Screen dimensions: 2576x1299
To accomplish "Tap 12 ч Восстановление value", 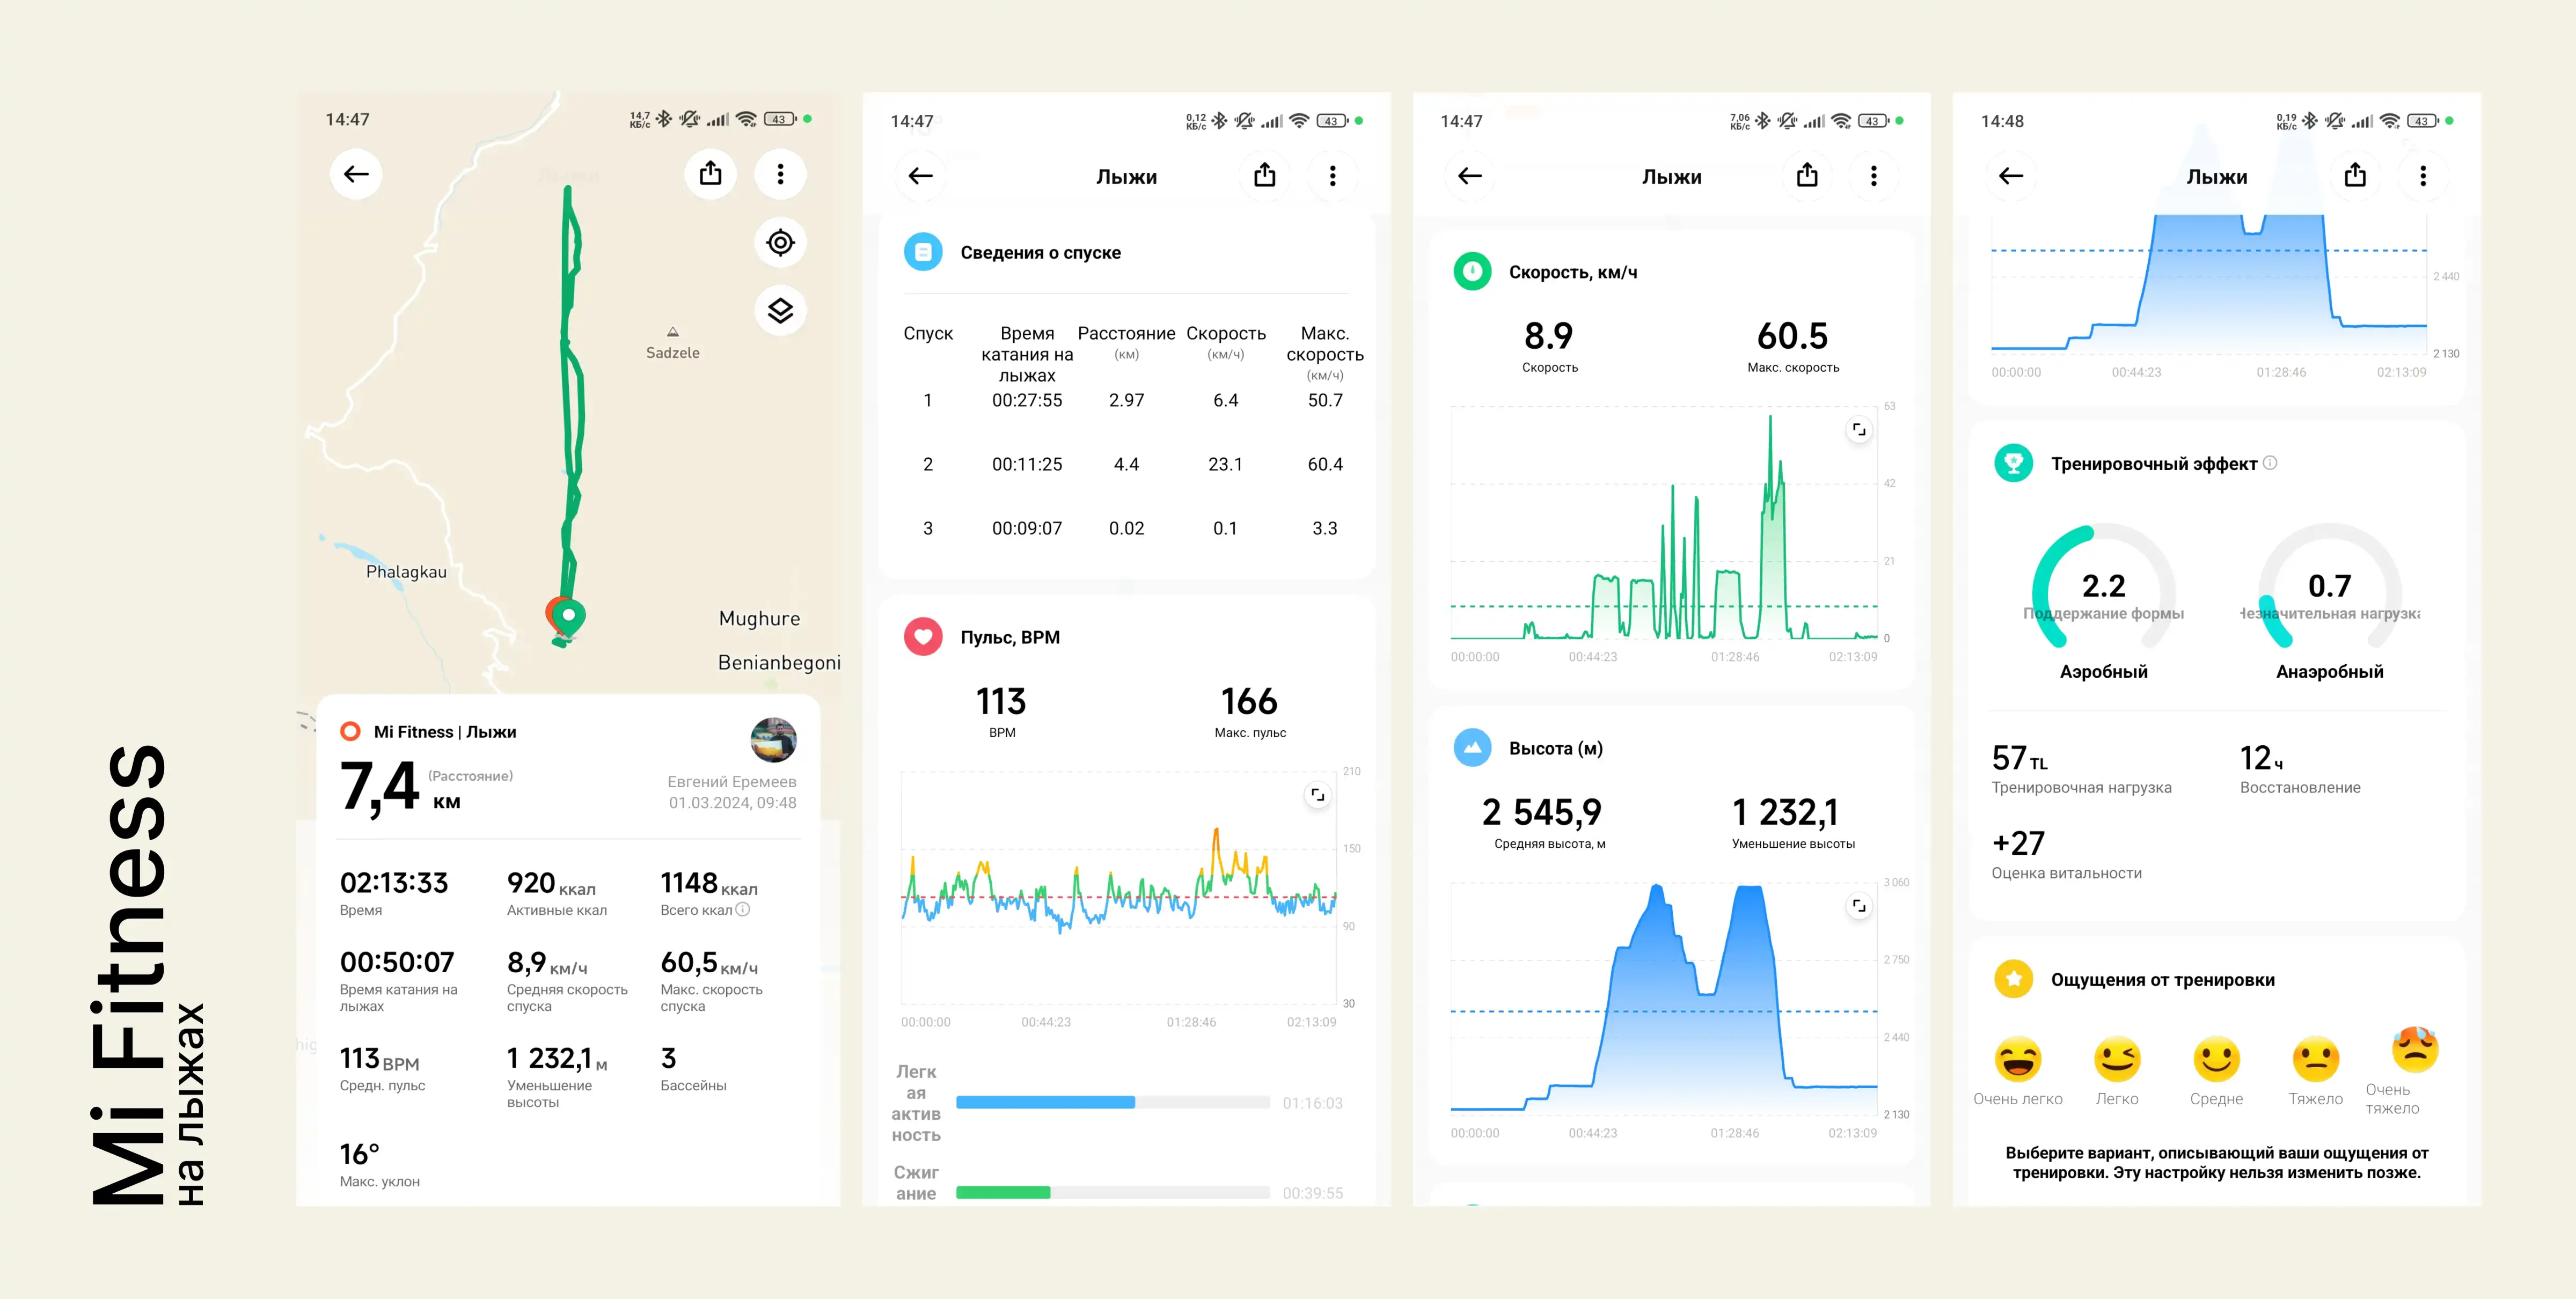I will tap(2261, 758).
